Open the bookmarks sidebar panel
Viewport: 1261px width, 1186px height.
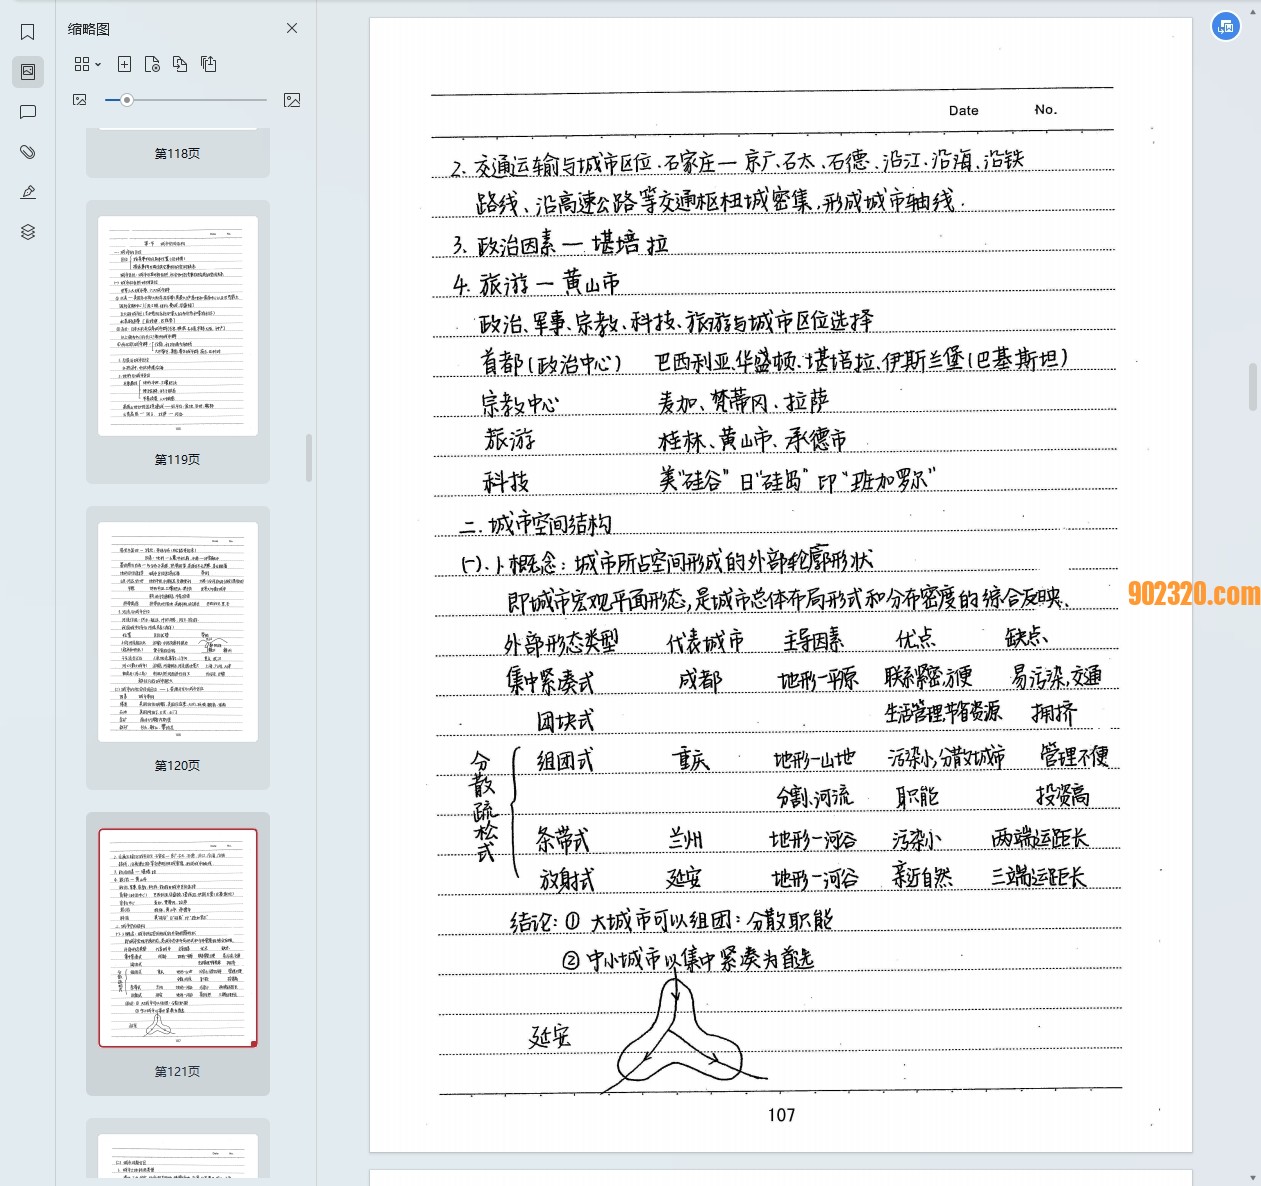[28, 32]
